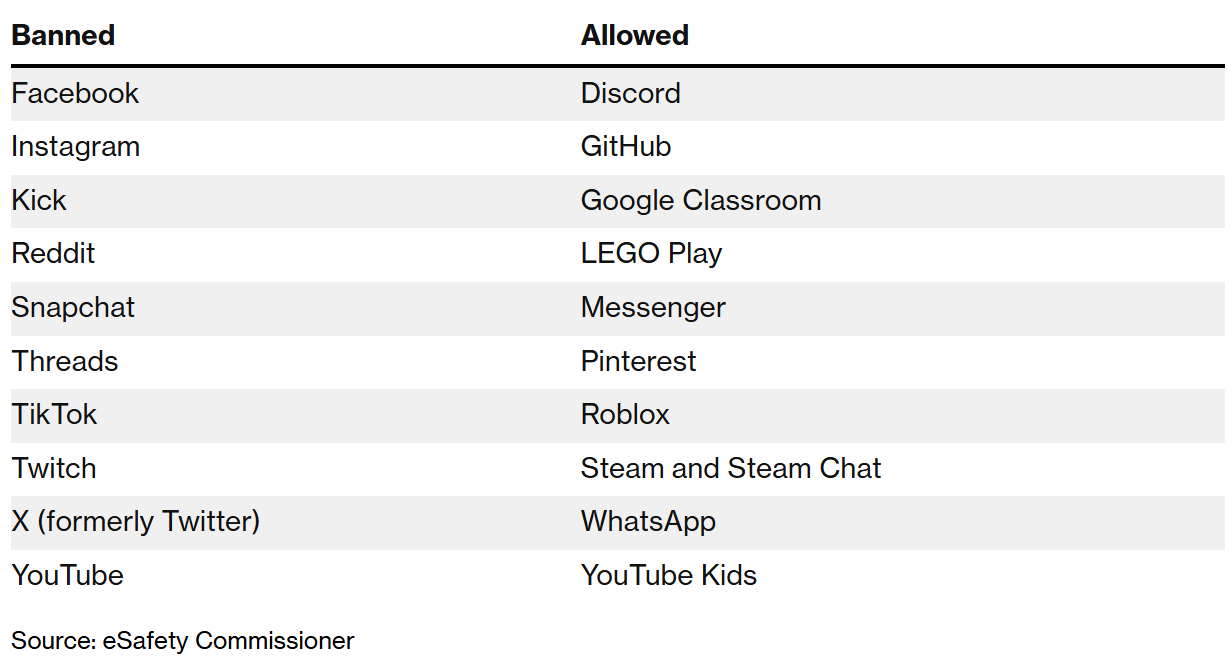1232x672 pixels.
Task: Click the Threads cell
Action: [65, 361]
